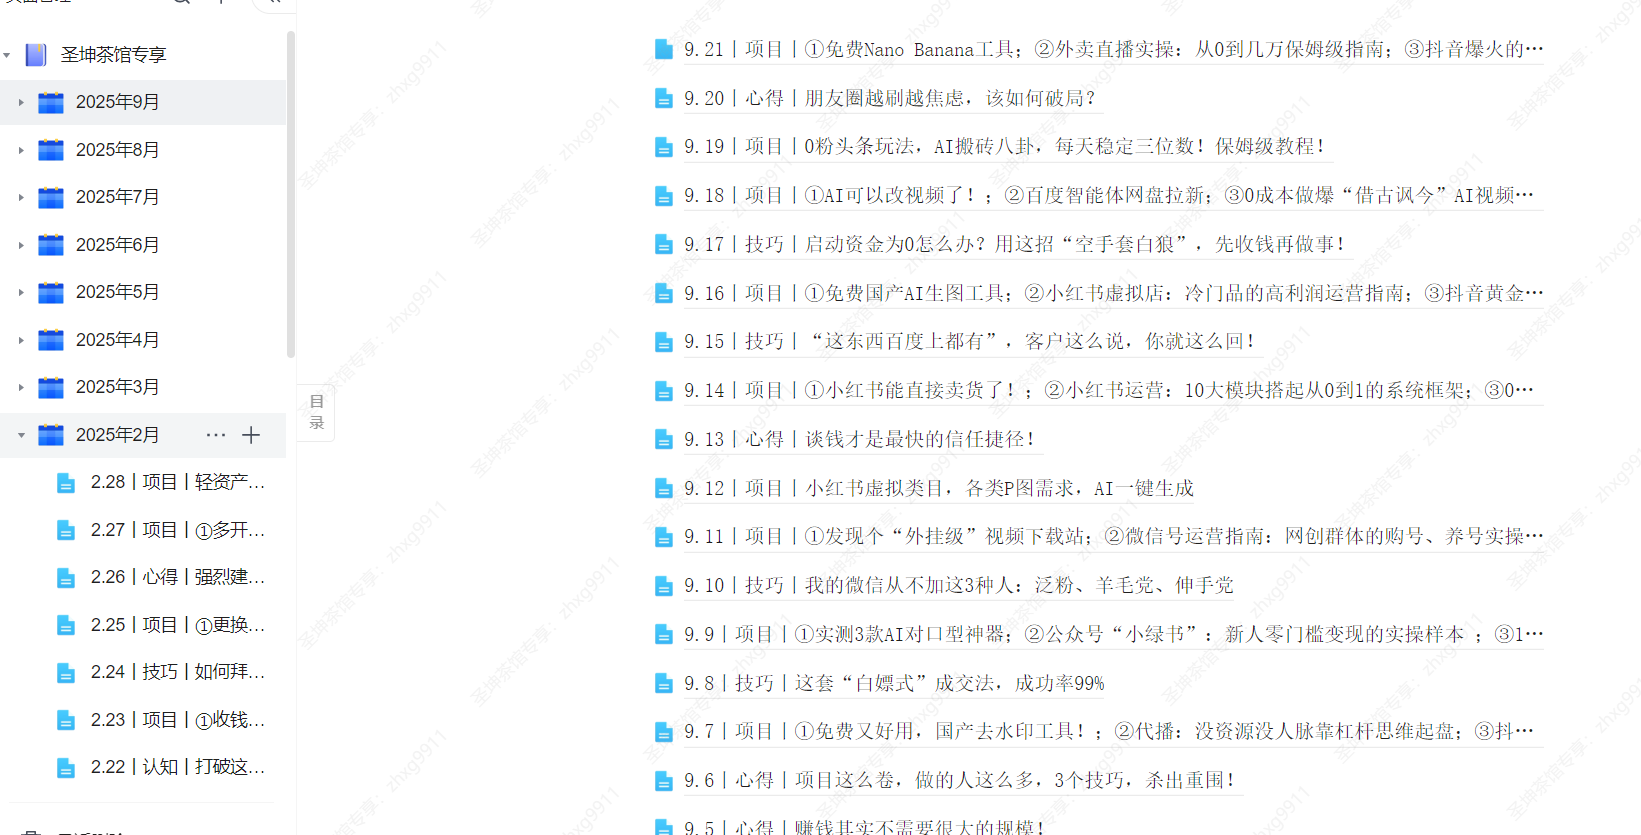
Task: Collapse the 圣坤茶馆专享 knowledge base root
Action: (x=8, y=55)
